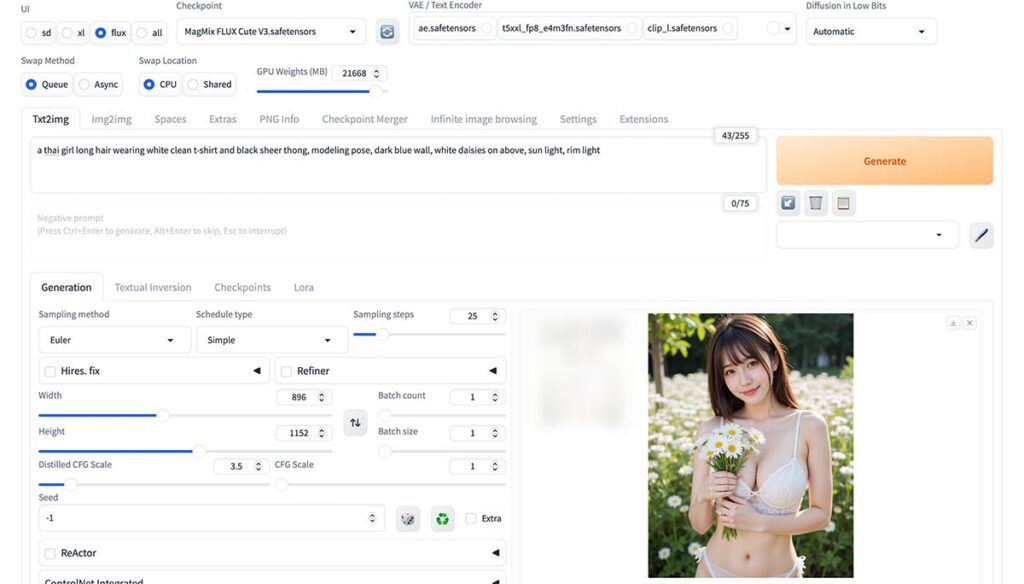Tick the Extra seed checkbox
The height and width of the screenshot is (584, 1024).
[x=471, y=519]
